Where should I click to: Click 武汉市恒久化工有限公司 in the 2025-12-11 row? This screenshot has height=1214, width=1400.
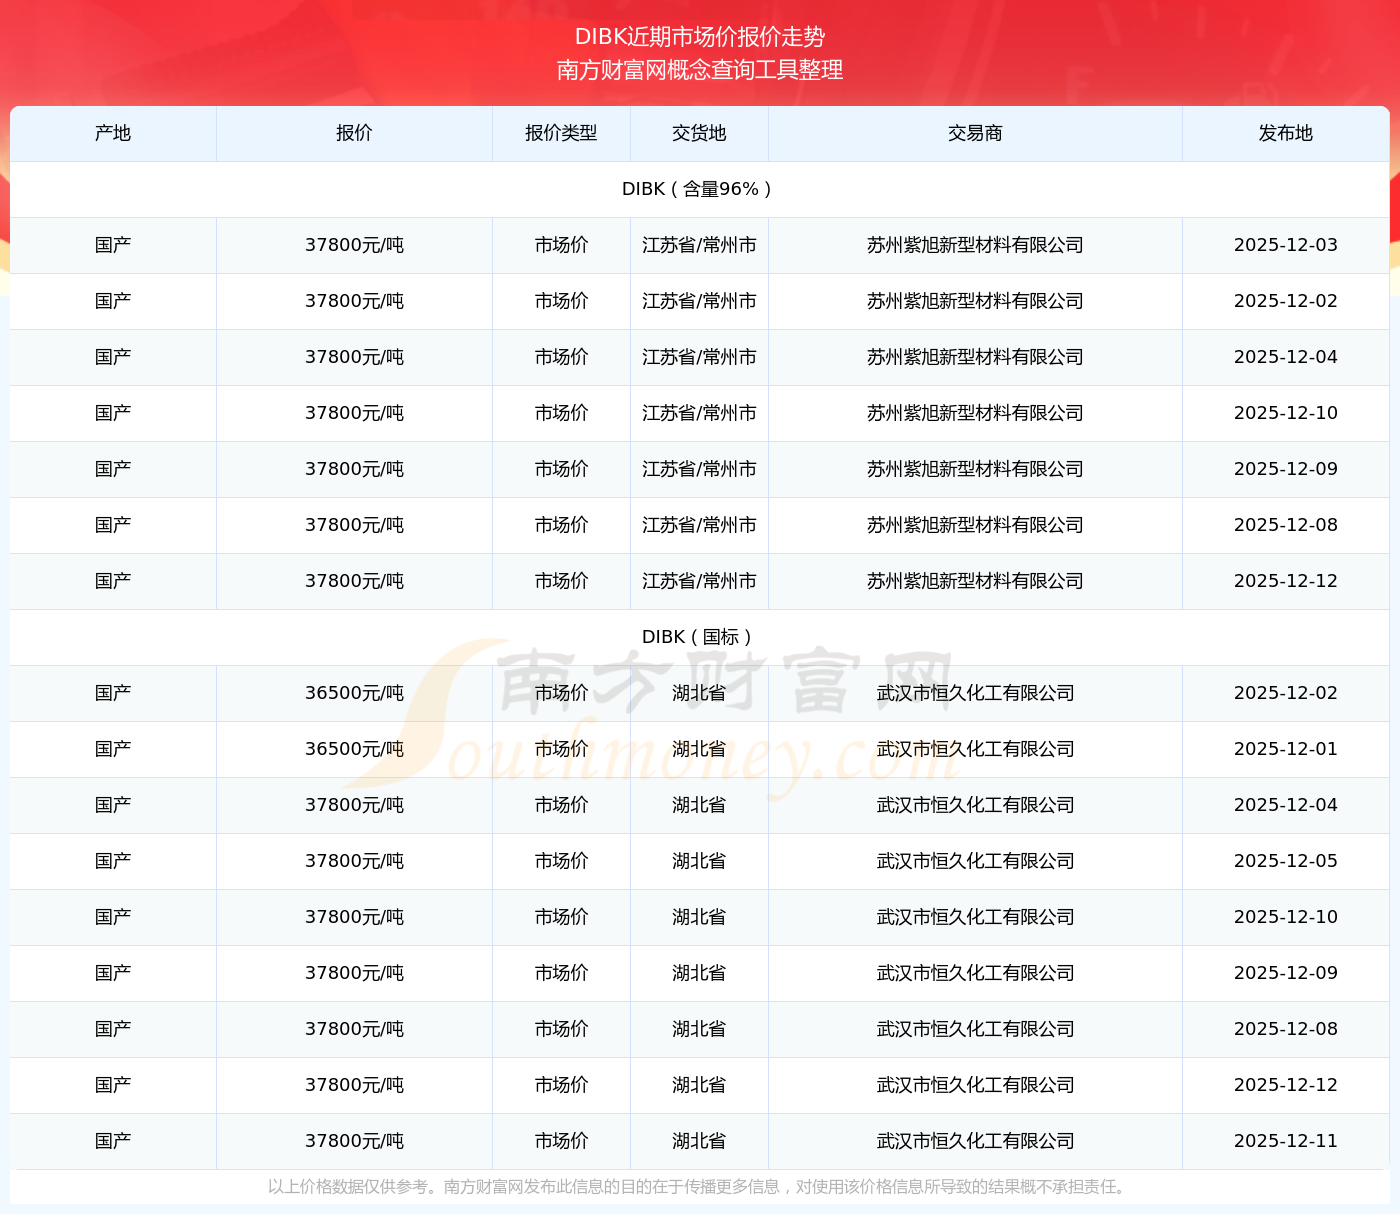[x=975, y=1141]
